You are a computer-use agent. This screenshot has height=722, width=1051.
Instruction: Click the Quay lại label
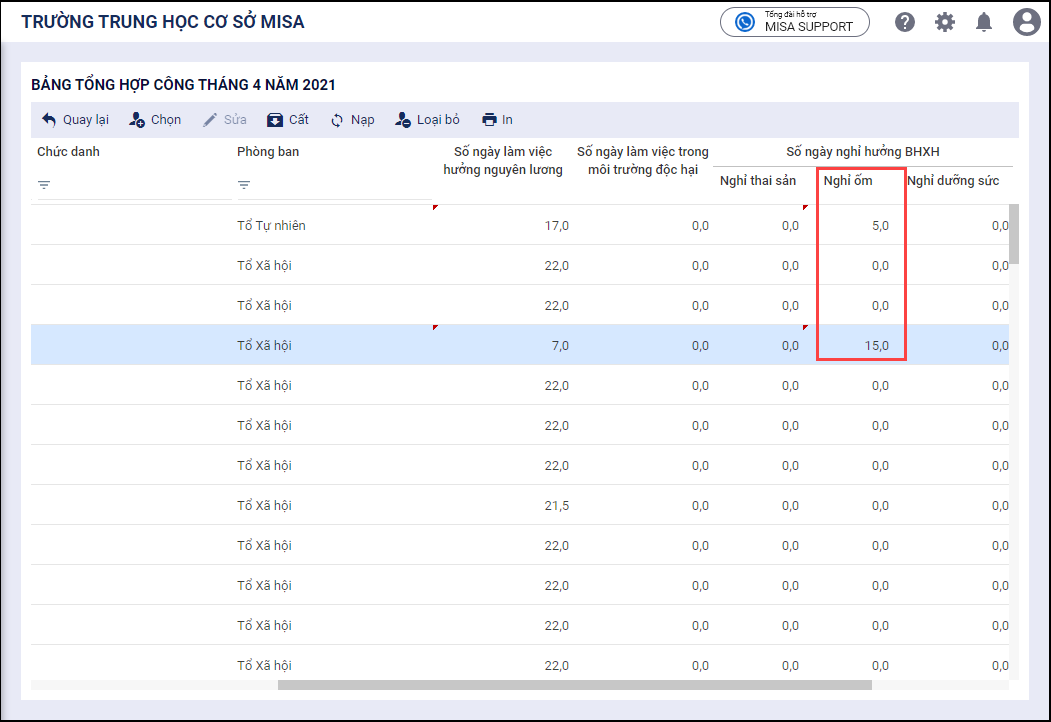[x=86, y=119]
